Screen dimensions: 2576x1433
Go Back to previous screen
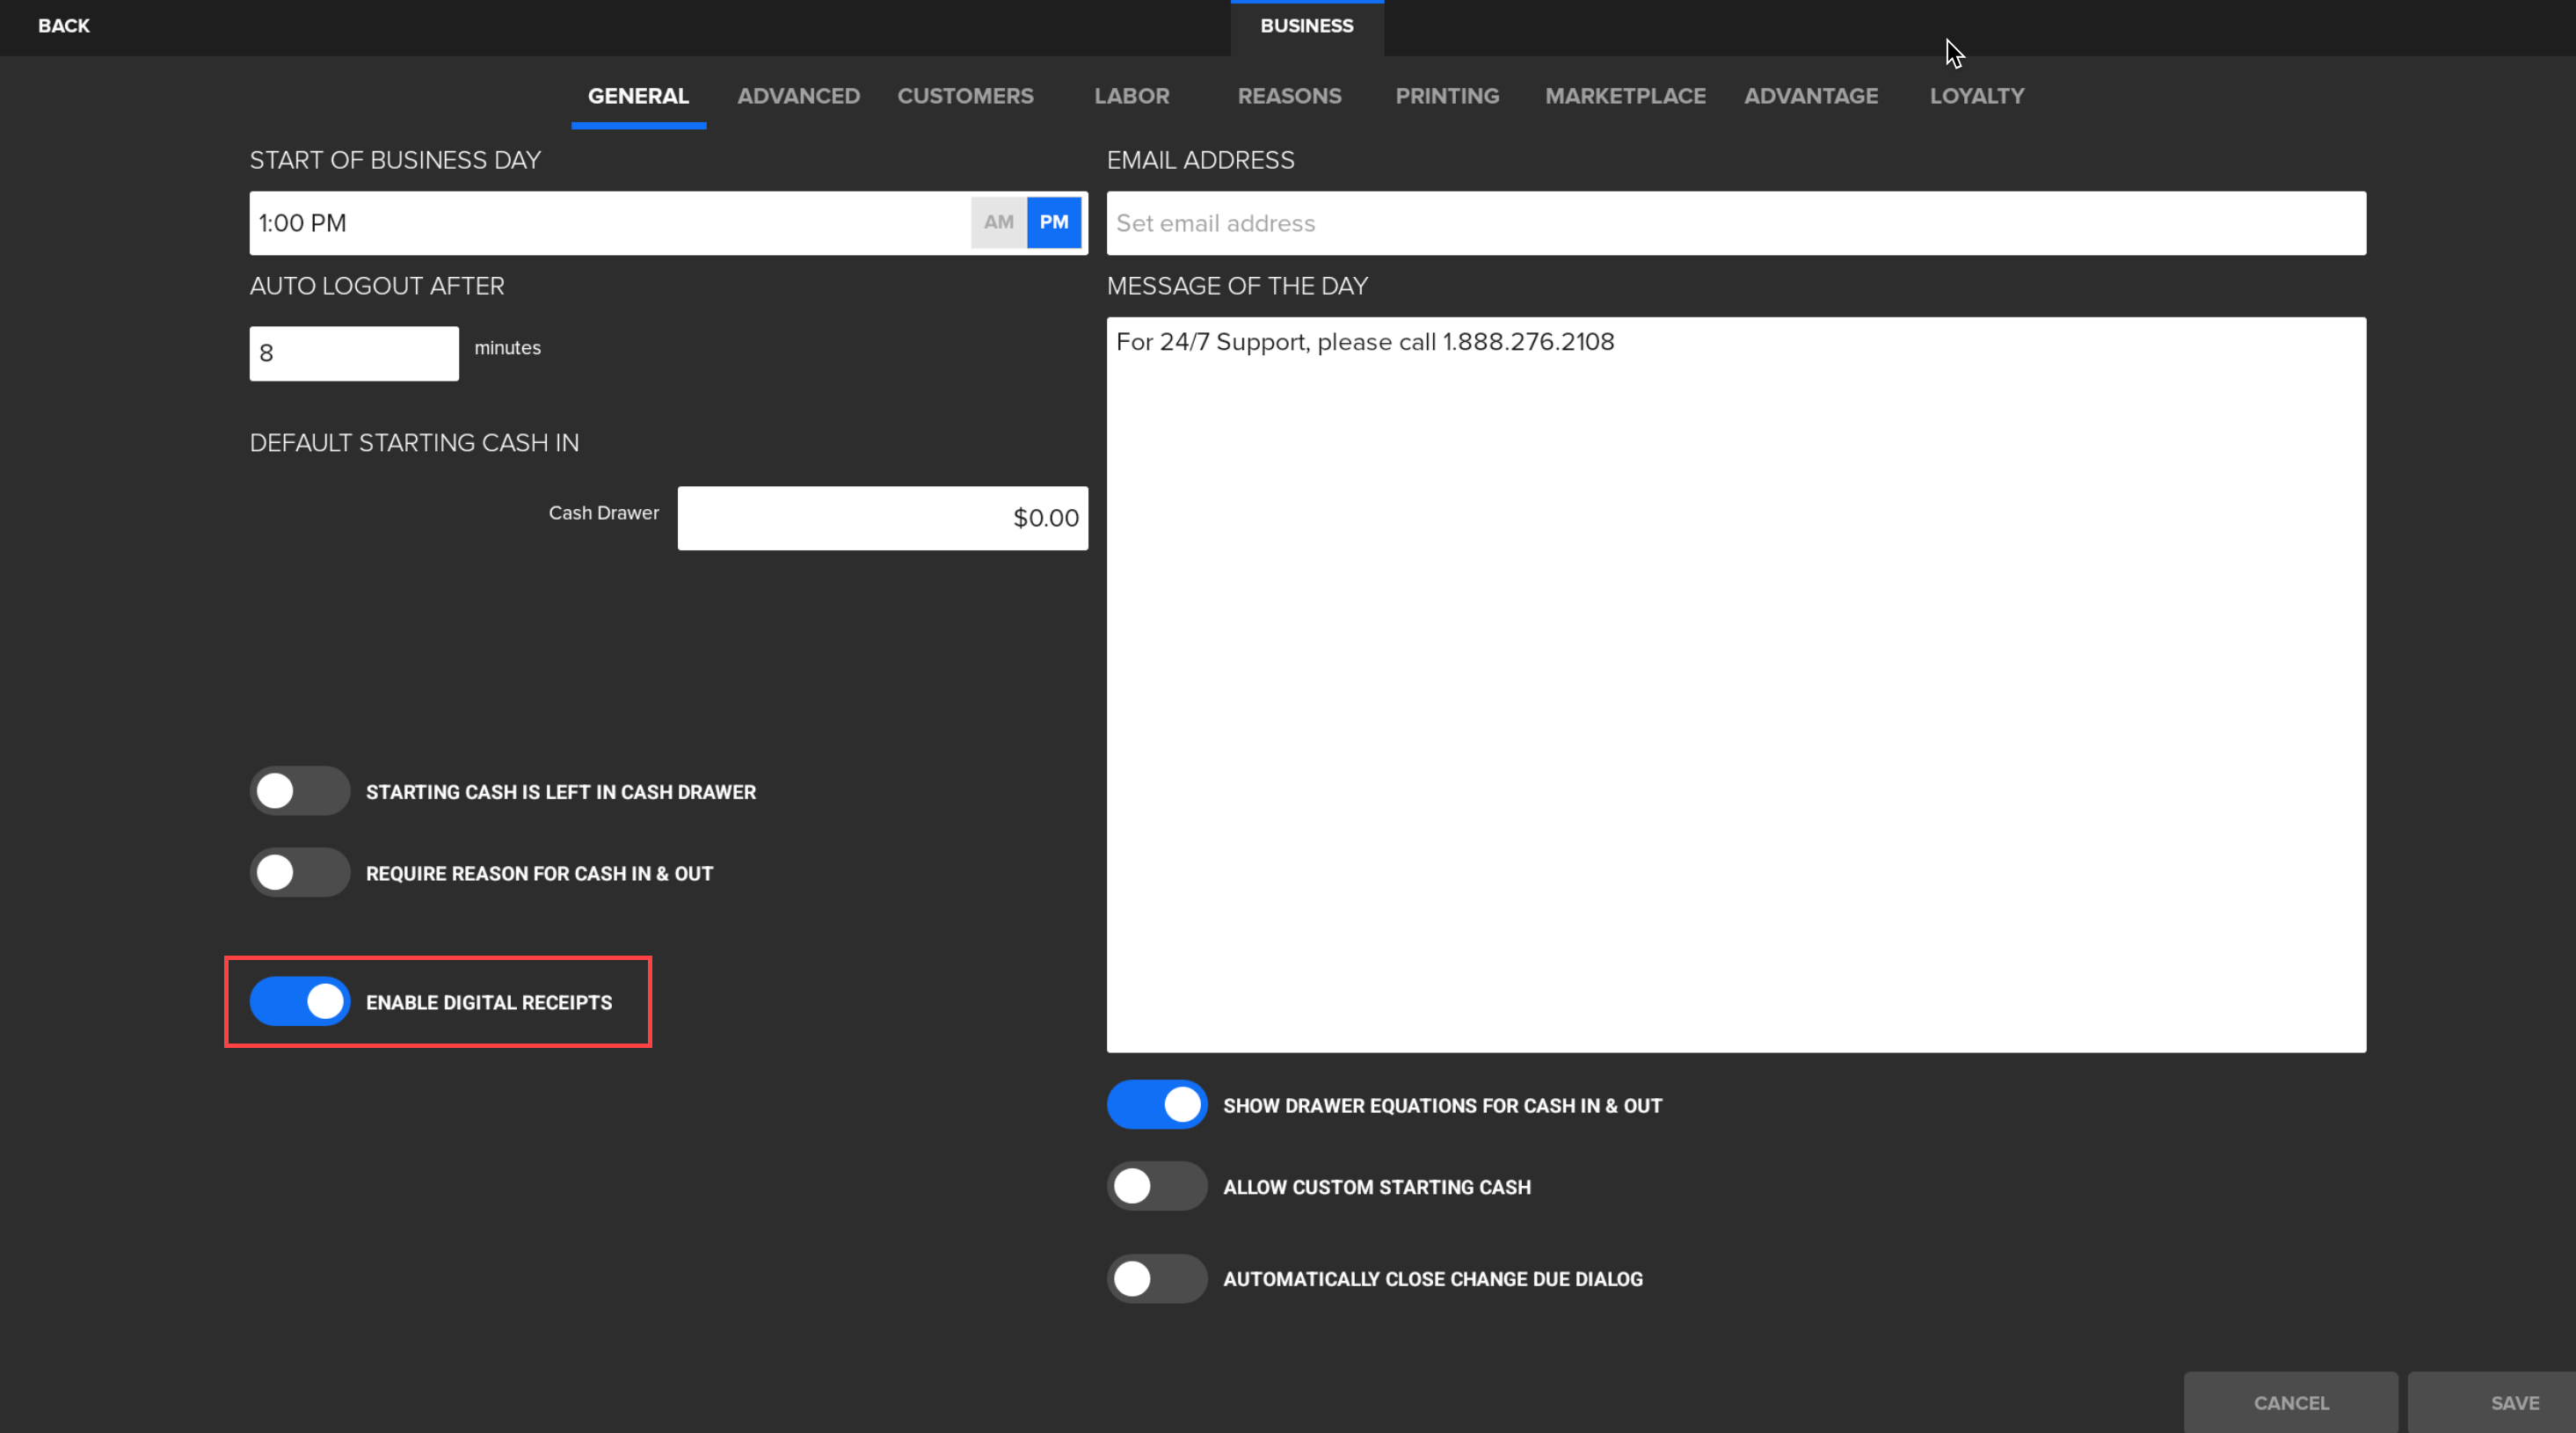point(63,26)
